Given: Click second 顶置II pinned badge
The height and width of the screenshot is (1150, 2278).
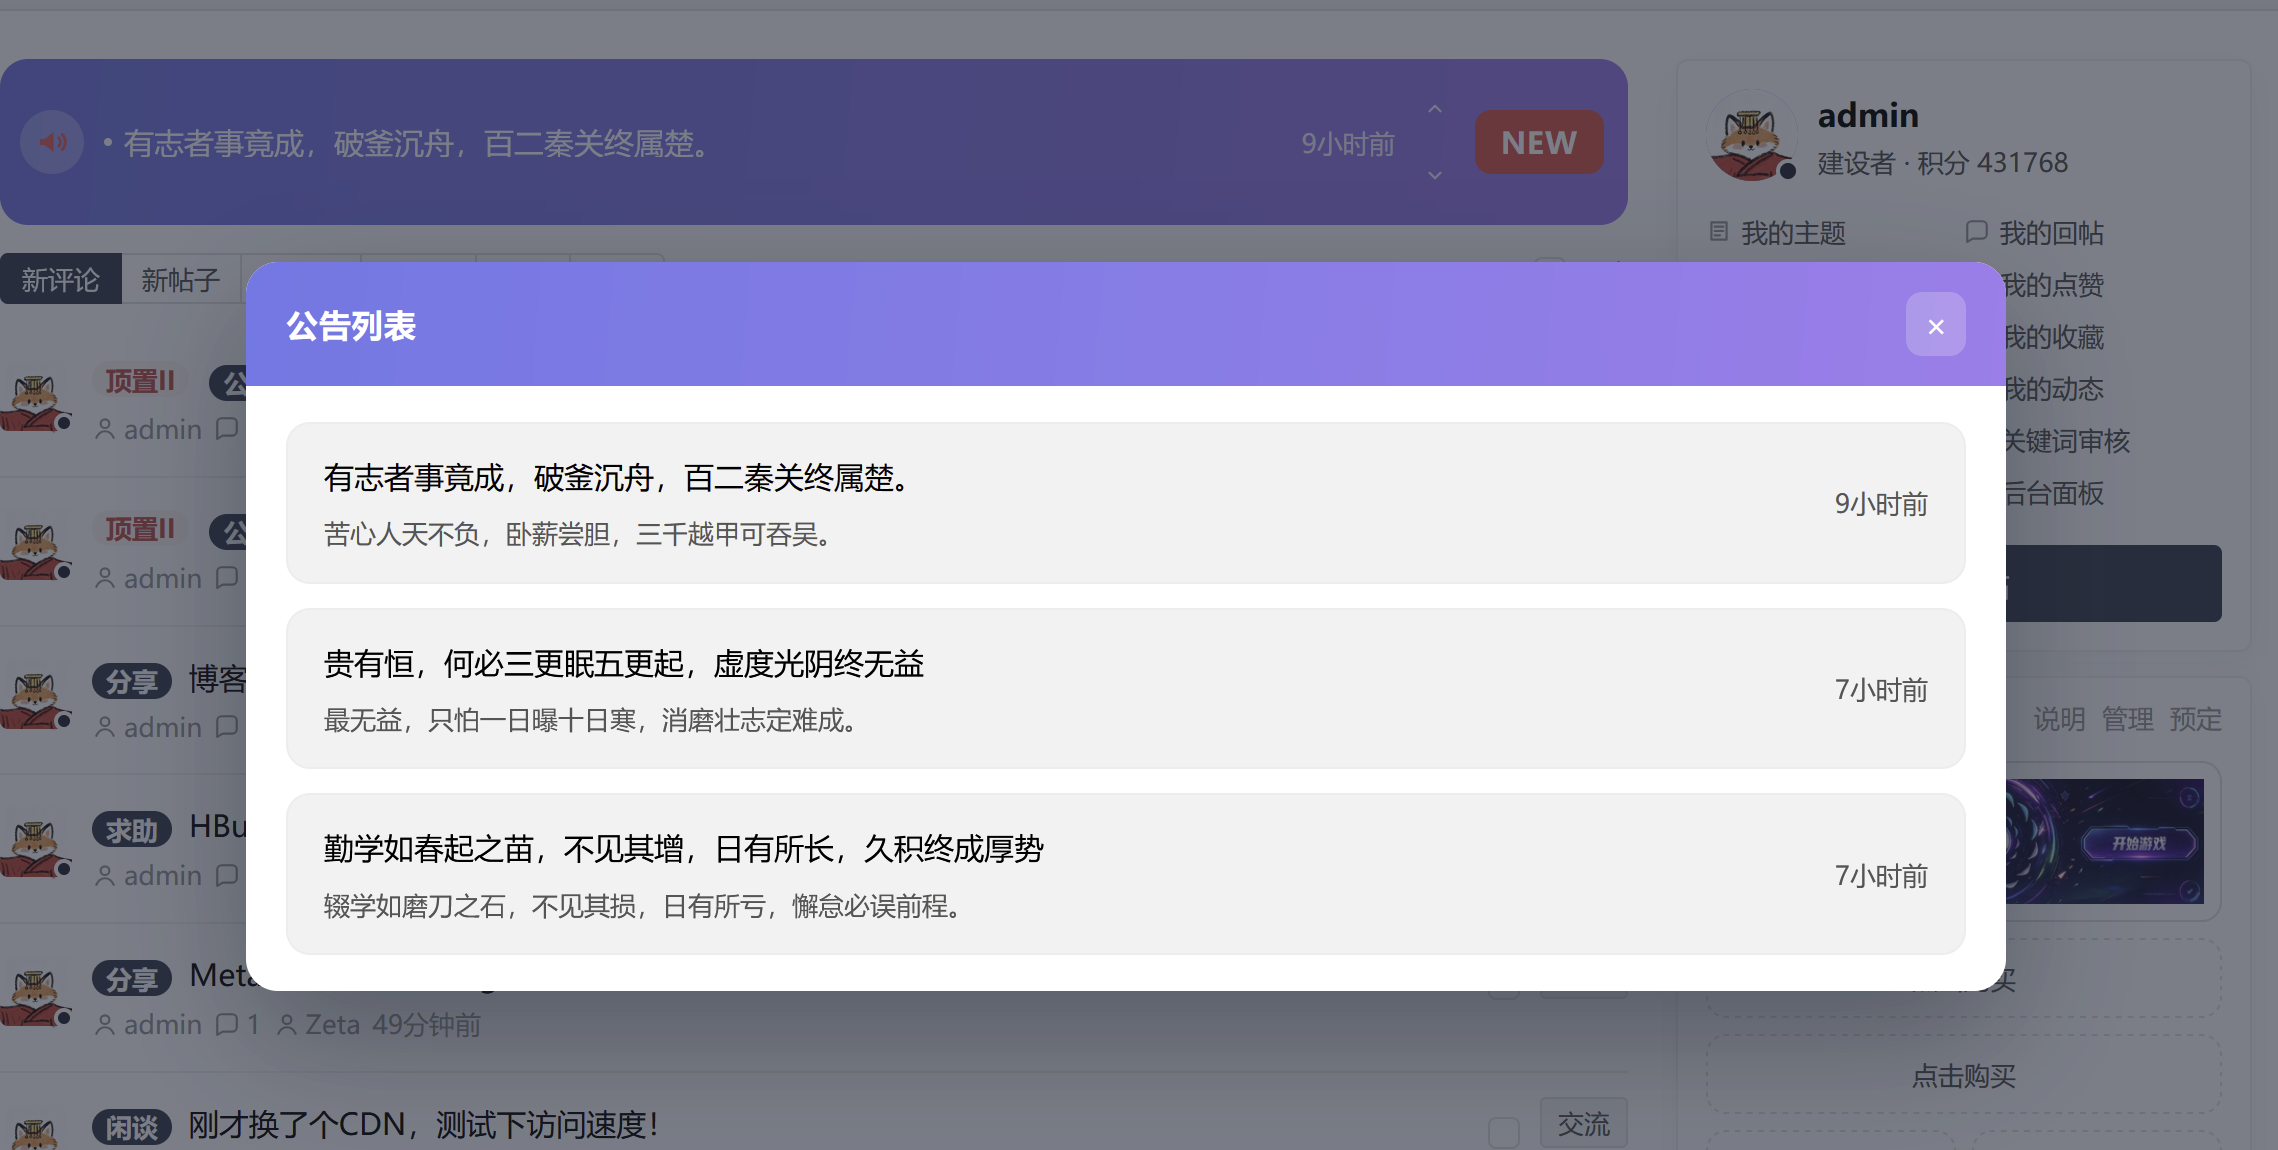Looking at the screenshot, I should pyautogui.click(x=140, y=529).
